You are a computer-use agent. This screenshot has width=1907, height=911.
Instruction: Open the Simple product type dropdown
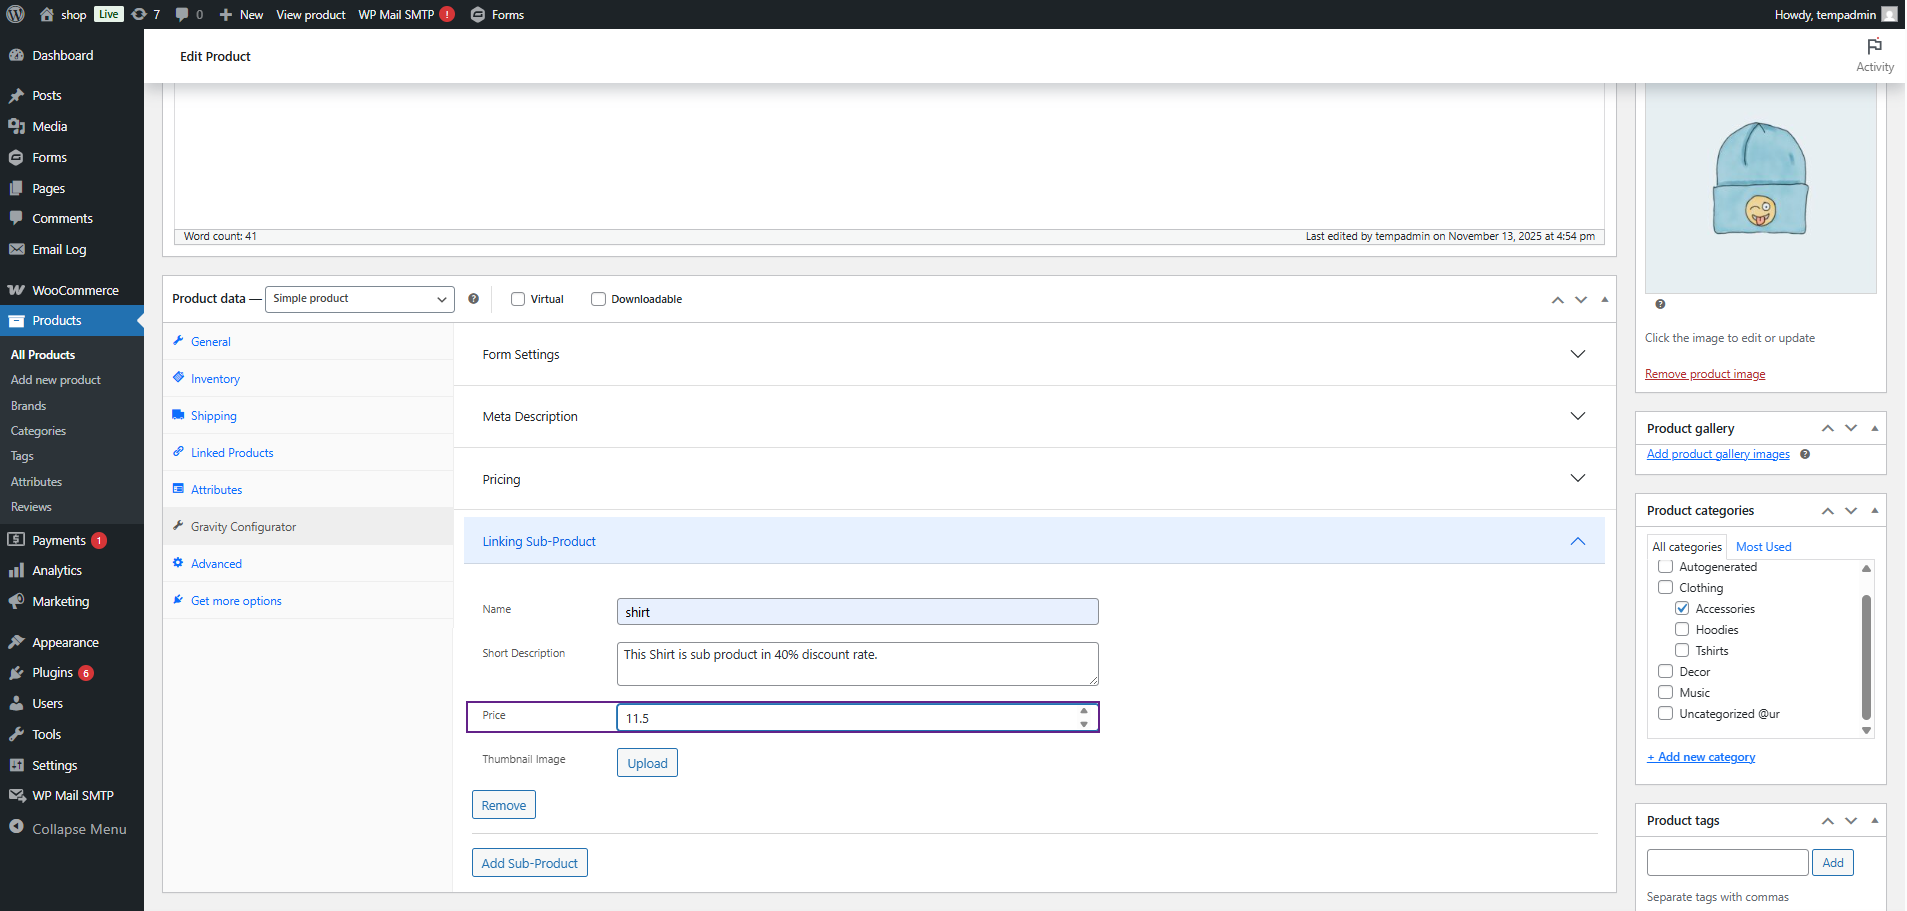point(359,299)
